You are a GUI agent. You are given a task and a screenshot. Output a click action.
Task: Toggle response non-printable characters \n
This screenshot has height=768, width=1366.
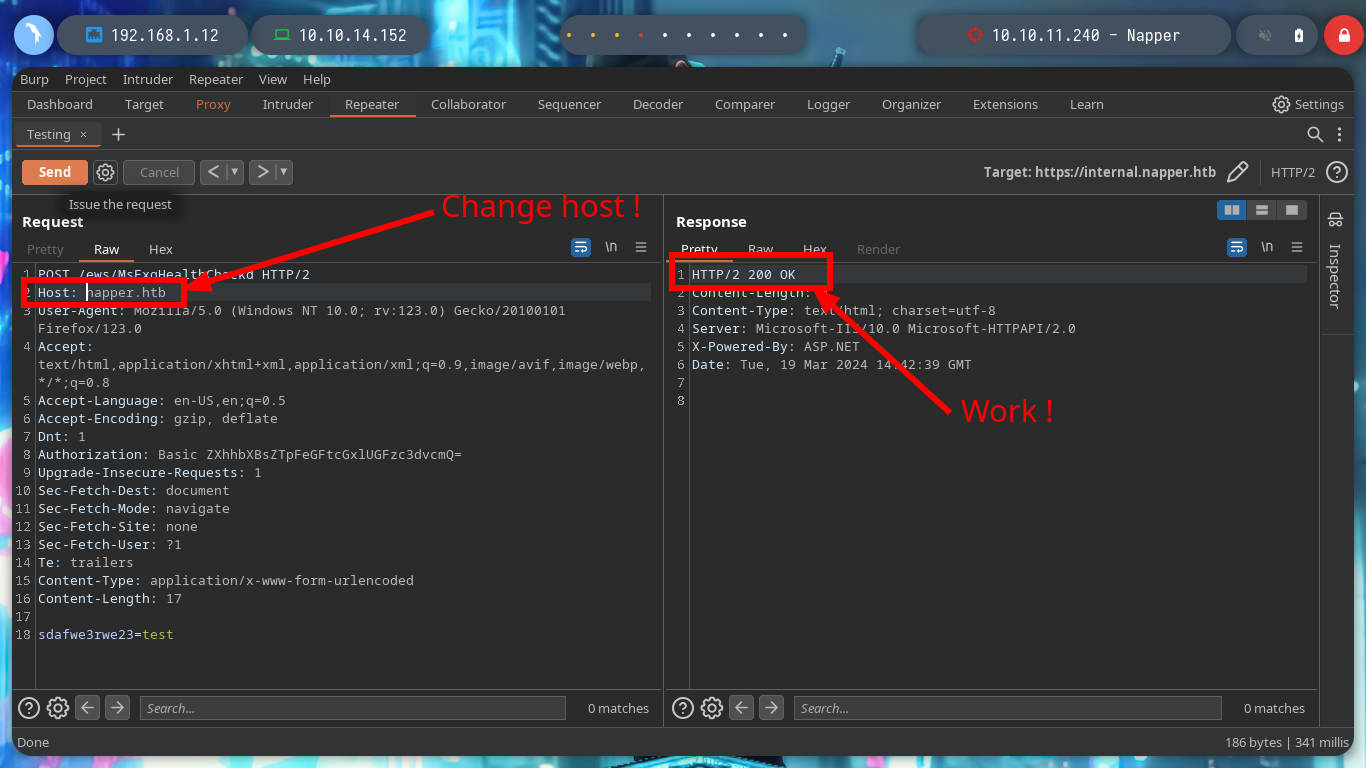click(1267, 247)
